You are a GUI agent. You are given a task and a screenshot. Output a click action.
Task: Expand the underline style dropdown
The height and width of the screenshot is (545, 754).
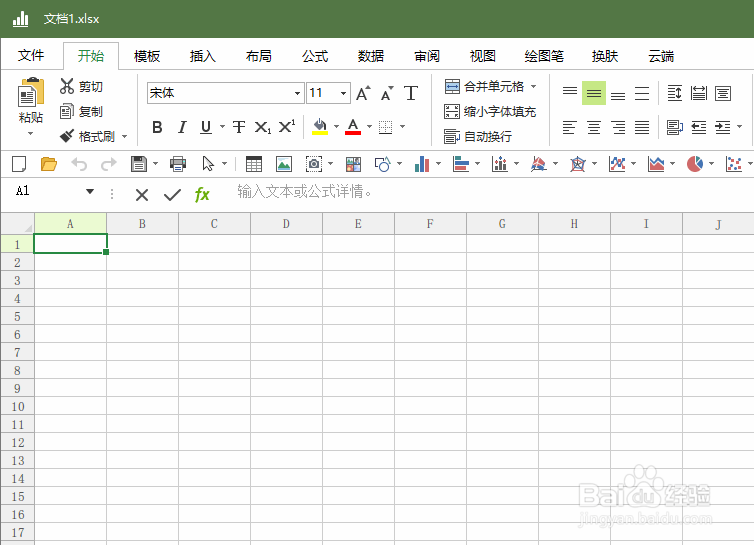[x=222, y=127]
